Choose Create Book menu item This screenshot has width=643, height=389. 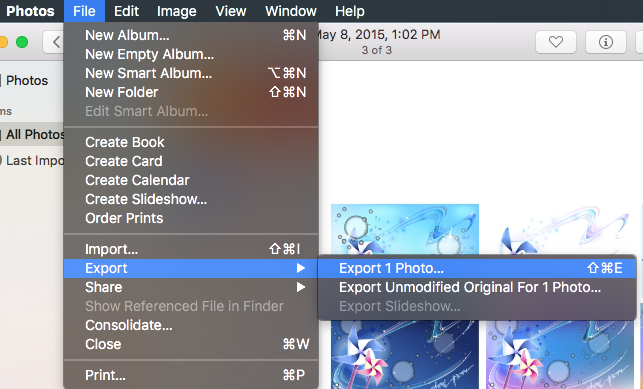pyautogui.click(x=191, y=142)
